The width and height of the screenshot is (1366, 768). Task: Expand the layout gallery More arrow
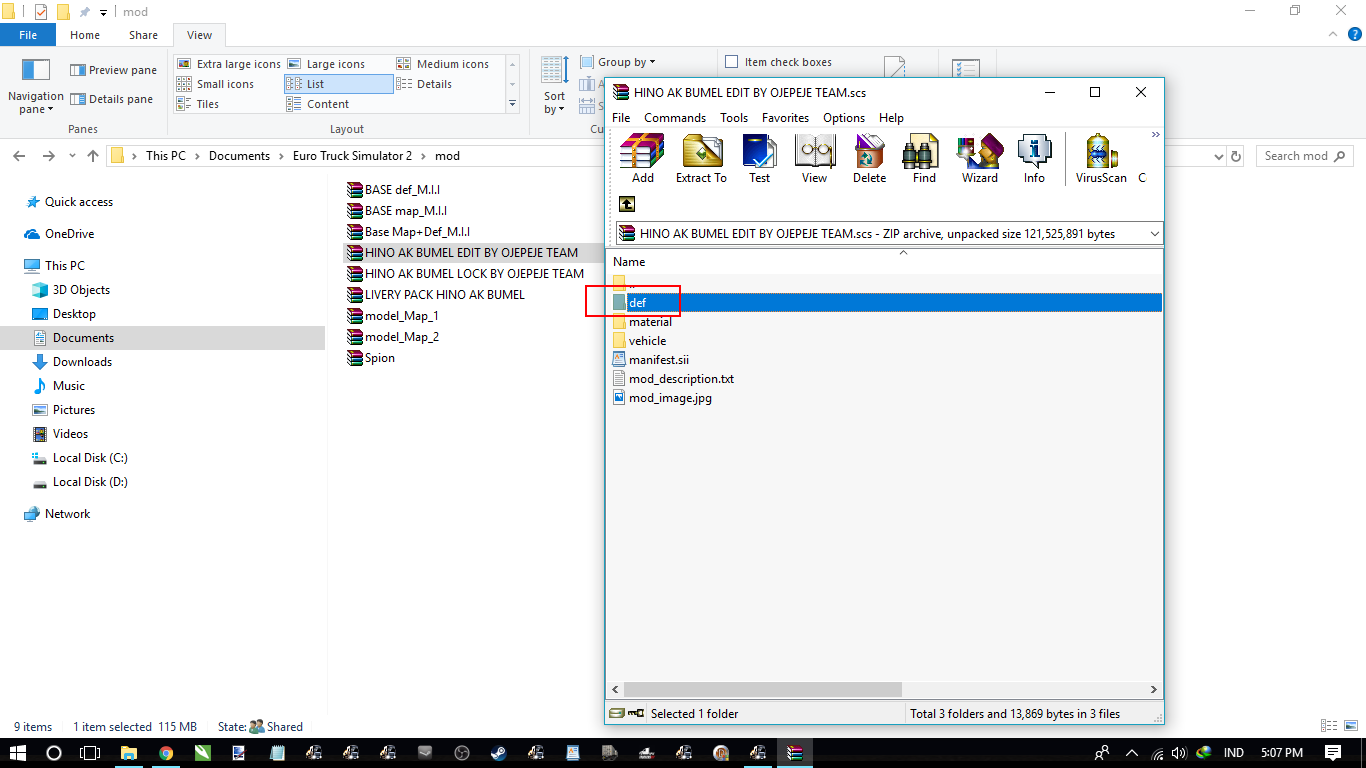click(x=512, y=103)
